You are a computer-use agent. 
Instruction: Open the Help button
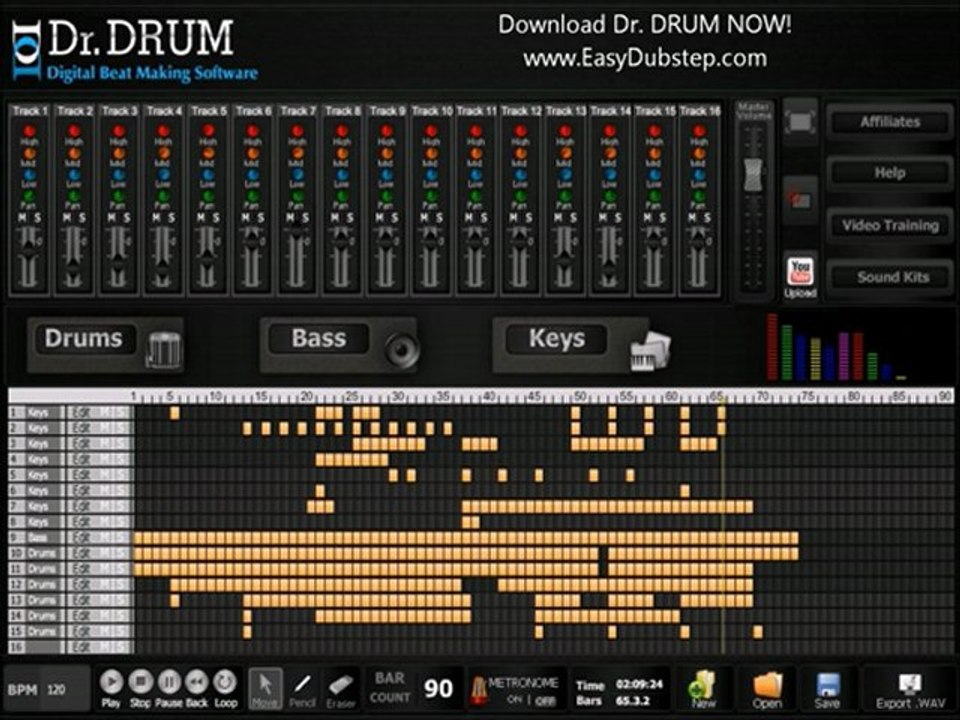pos(890,173)
